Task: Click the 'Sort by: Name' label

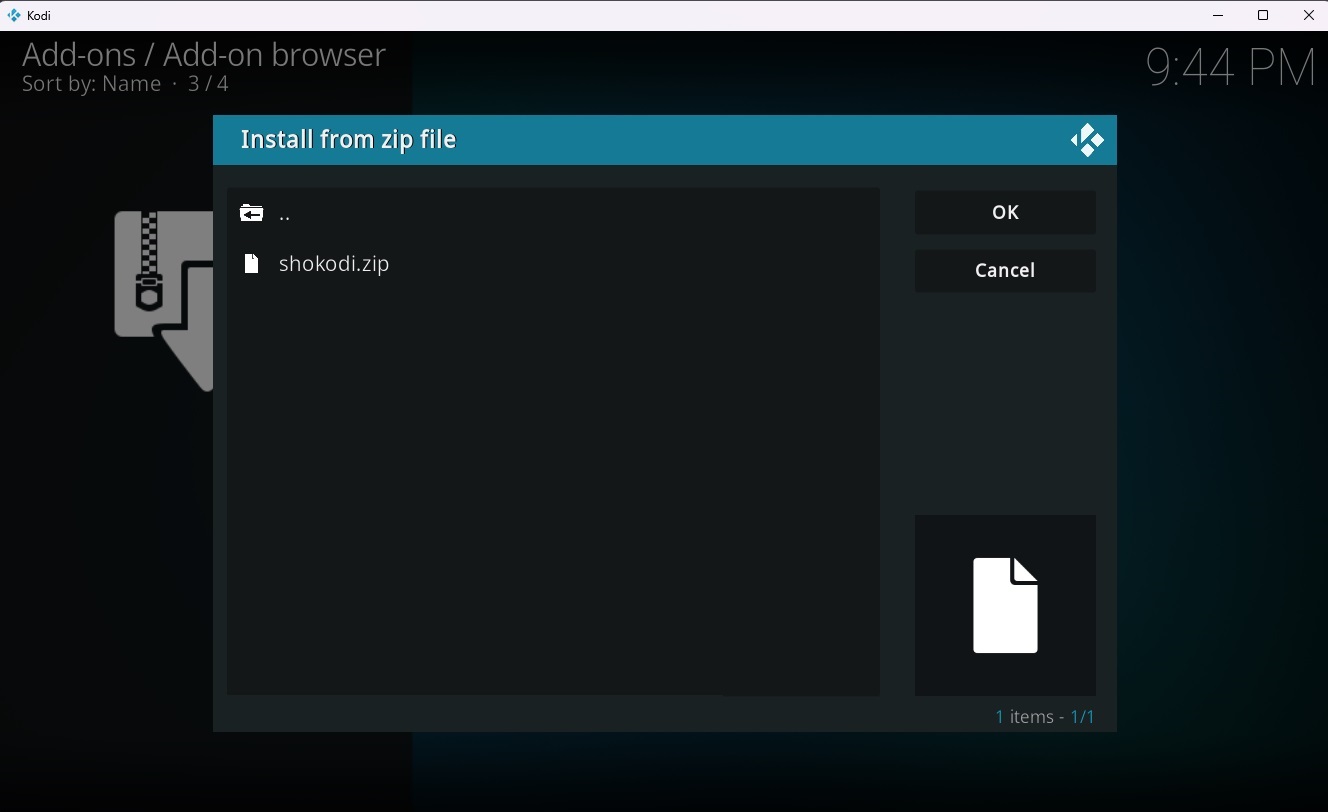Action: click(92, 84)
